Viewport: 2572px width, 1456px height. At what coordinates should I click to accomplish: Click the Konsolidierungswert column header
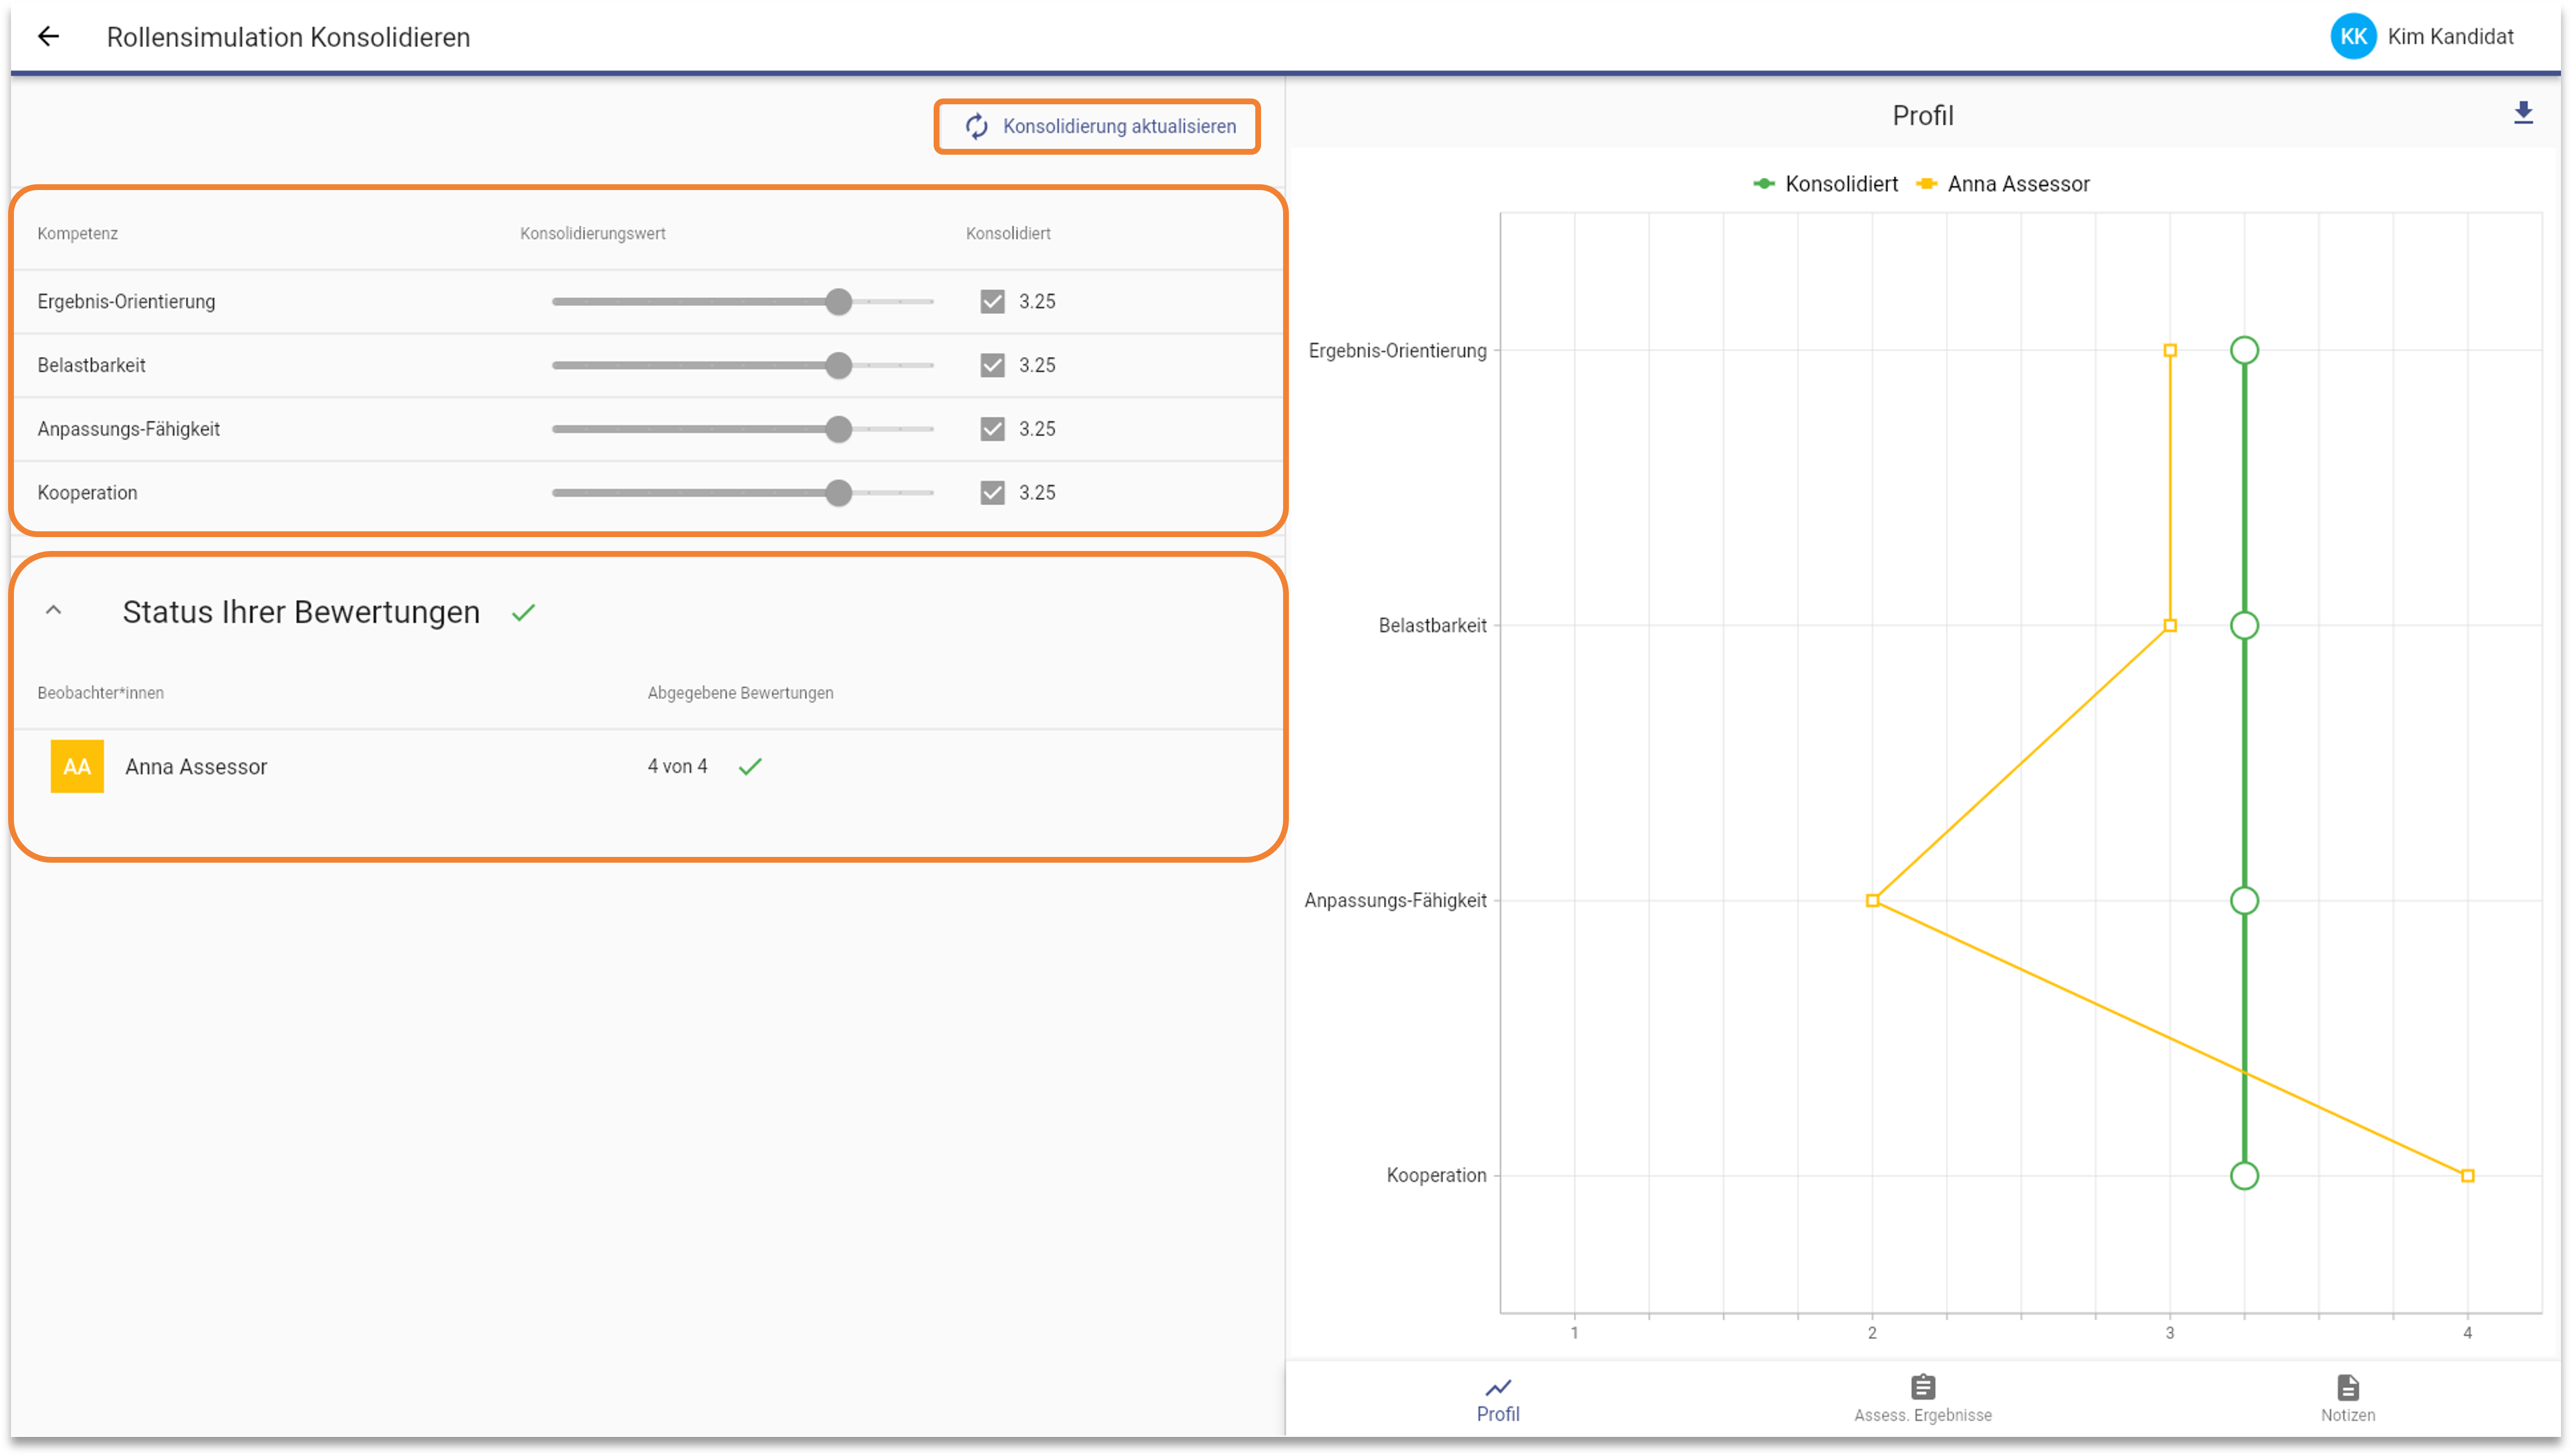pos(592,233)
